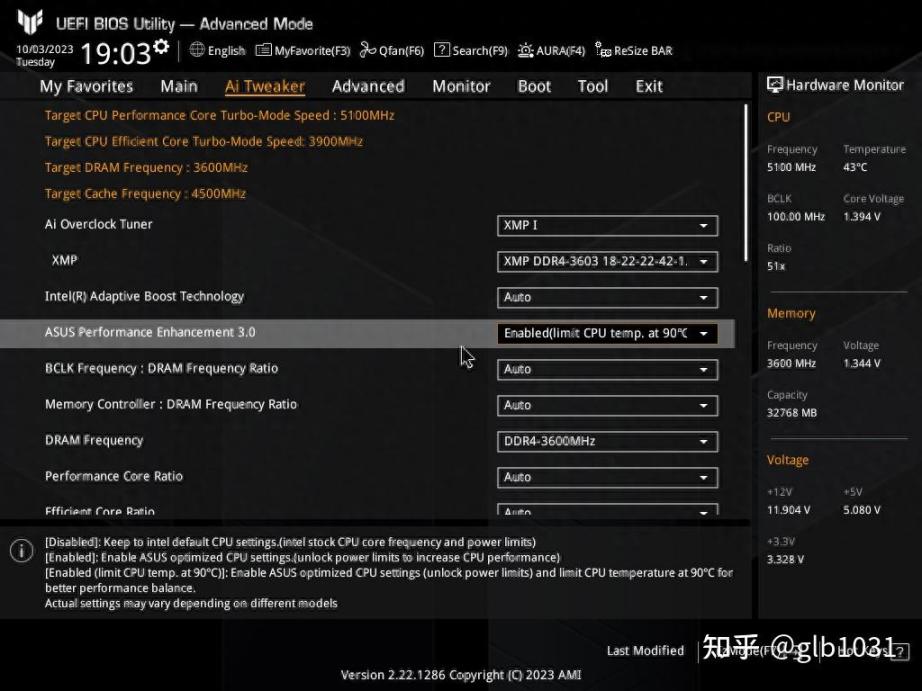The height and width of the screenshot is (691, 922).
Task: Open AURA(F4) lighting icon
Action: tap(525, 50)
